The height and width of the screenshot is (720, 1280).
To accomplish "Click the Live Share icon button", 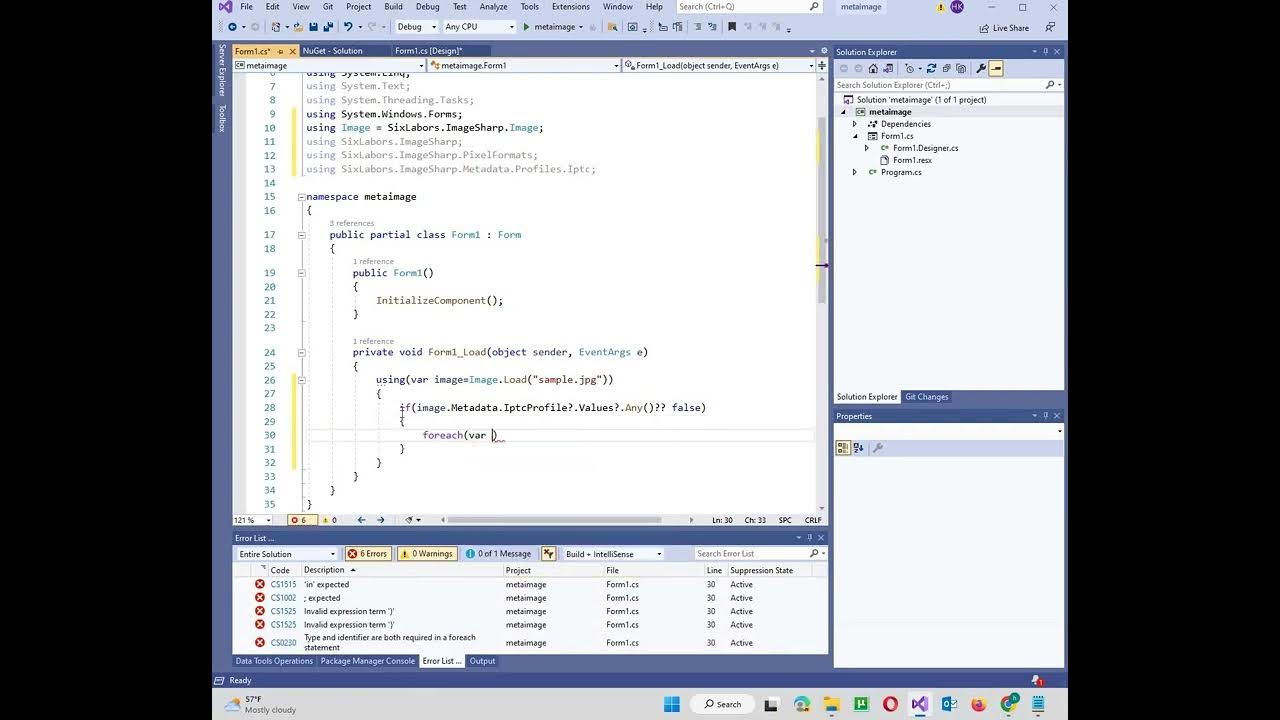I will [1004, 28].
